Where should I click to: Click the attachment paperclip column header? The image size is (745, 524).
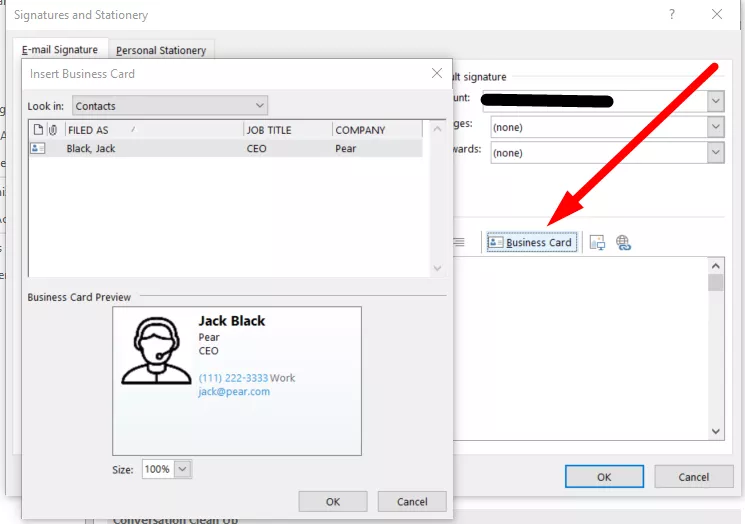(53, 130)
